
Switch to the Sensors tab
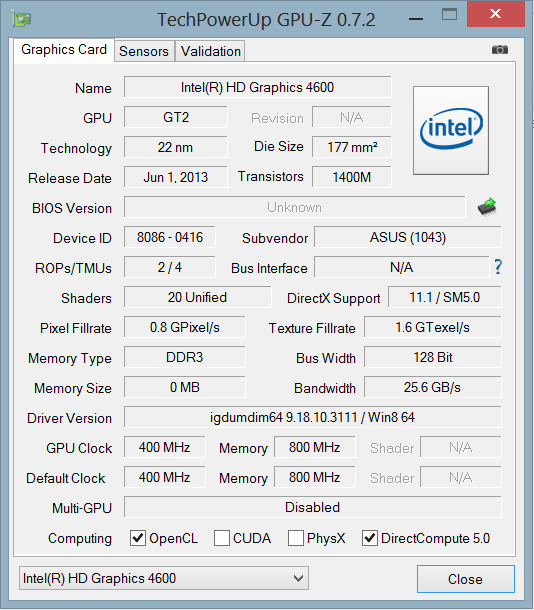[x=144, y=51]
